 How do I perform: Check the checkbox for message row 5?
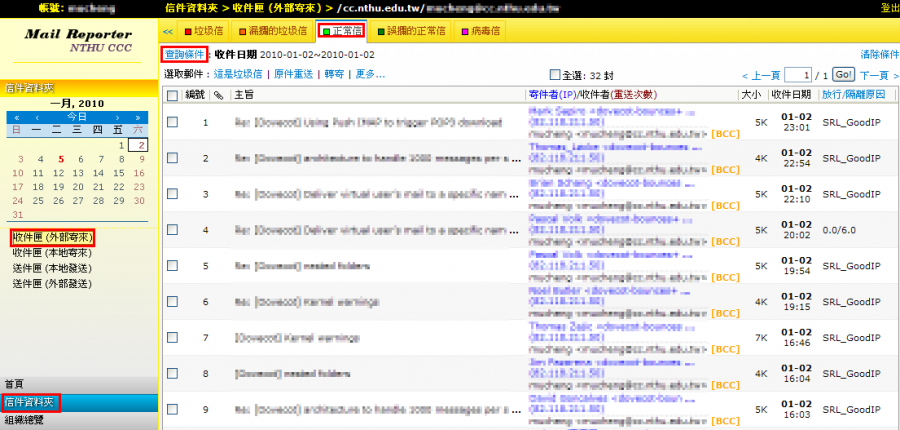pos(173,267)
